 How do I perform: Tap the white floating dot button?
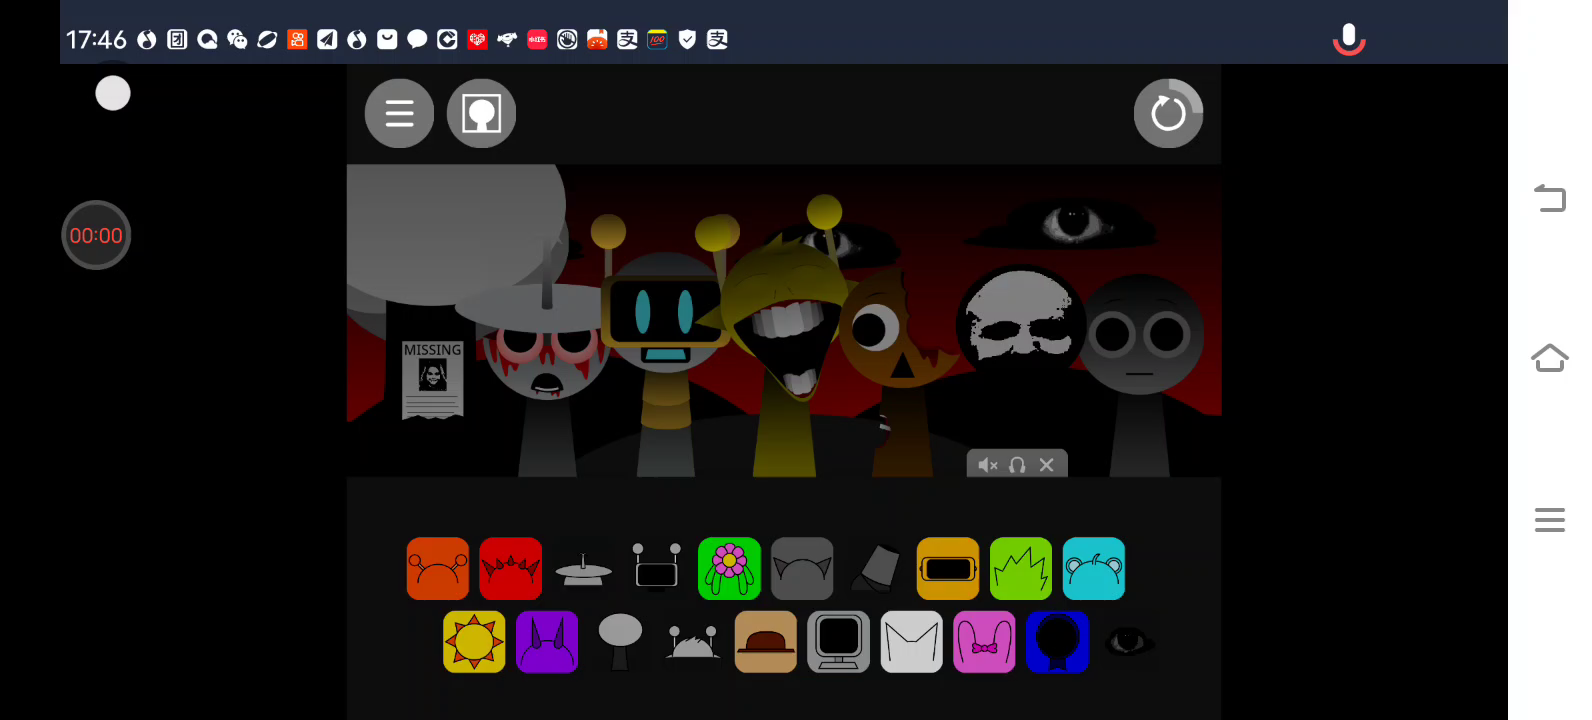pos(113,93)
